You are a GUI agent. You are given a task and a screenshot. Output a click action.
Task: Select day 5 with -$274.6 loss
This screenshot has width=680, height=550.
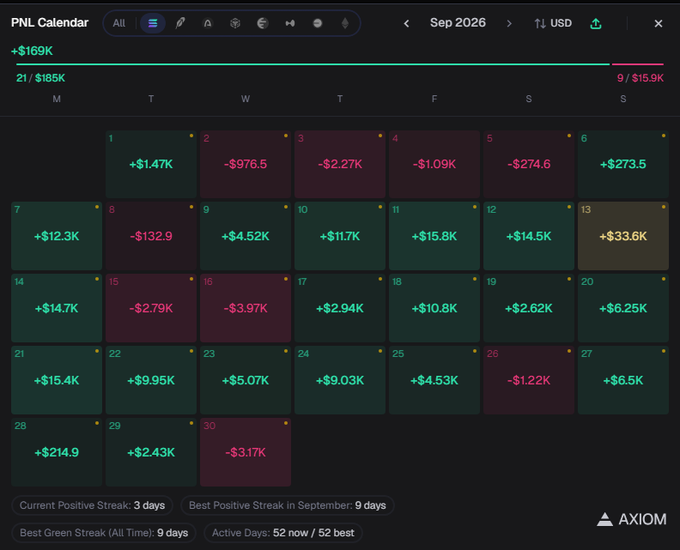coord(529,164)
